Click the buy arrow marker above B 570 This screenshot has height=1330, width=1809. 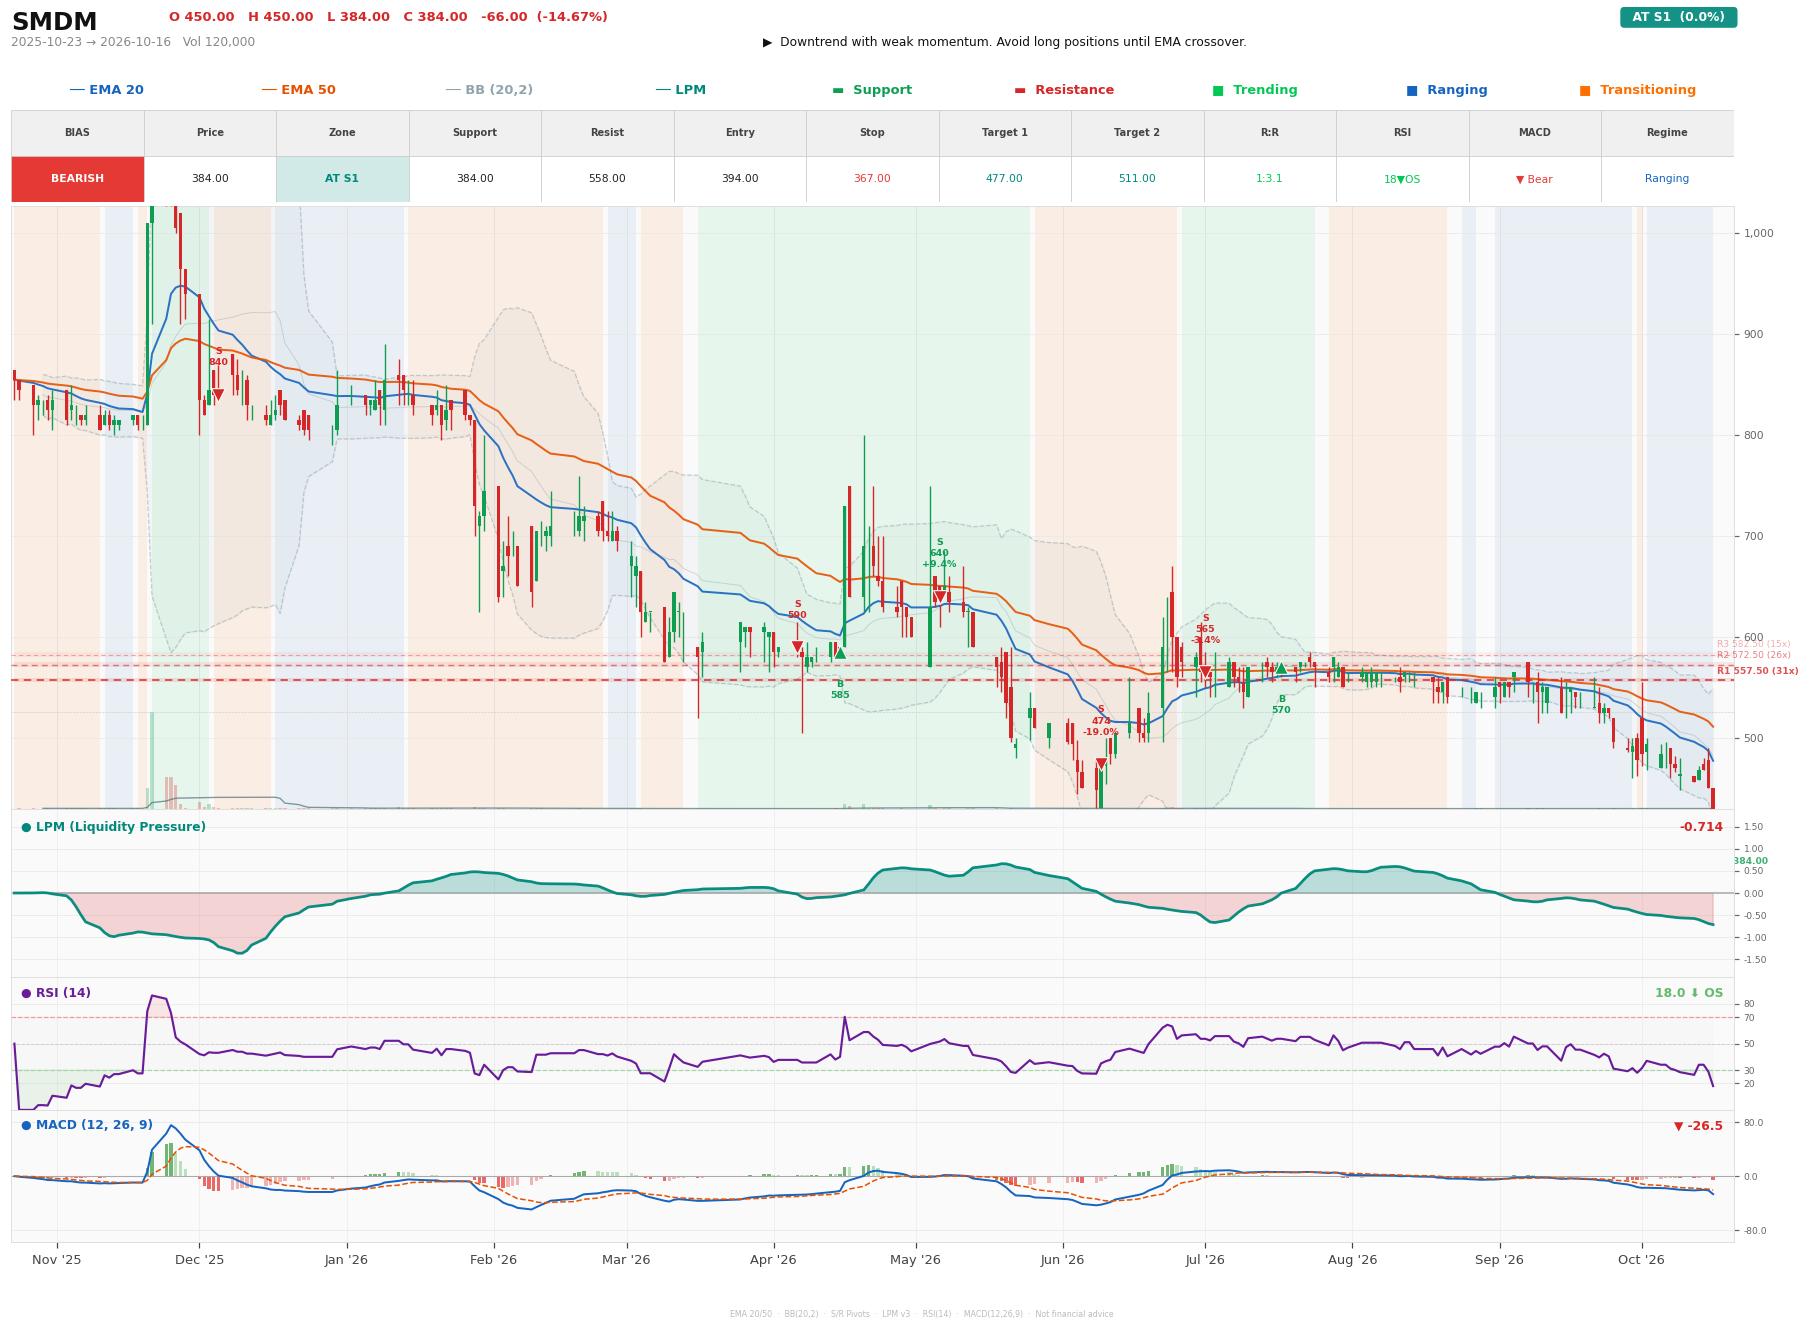click(x=1281, y=668)
